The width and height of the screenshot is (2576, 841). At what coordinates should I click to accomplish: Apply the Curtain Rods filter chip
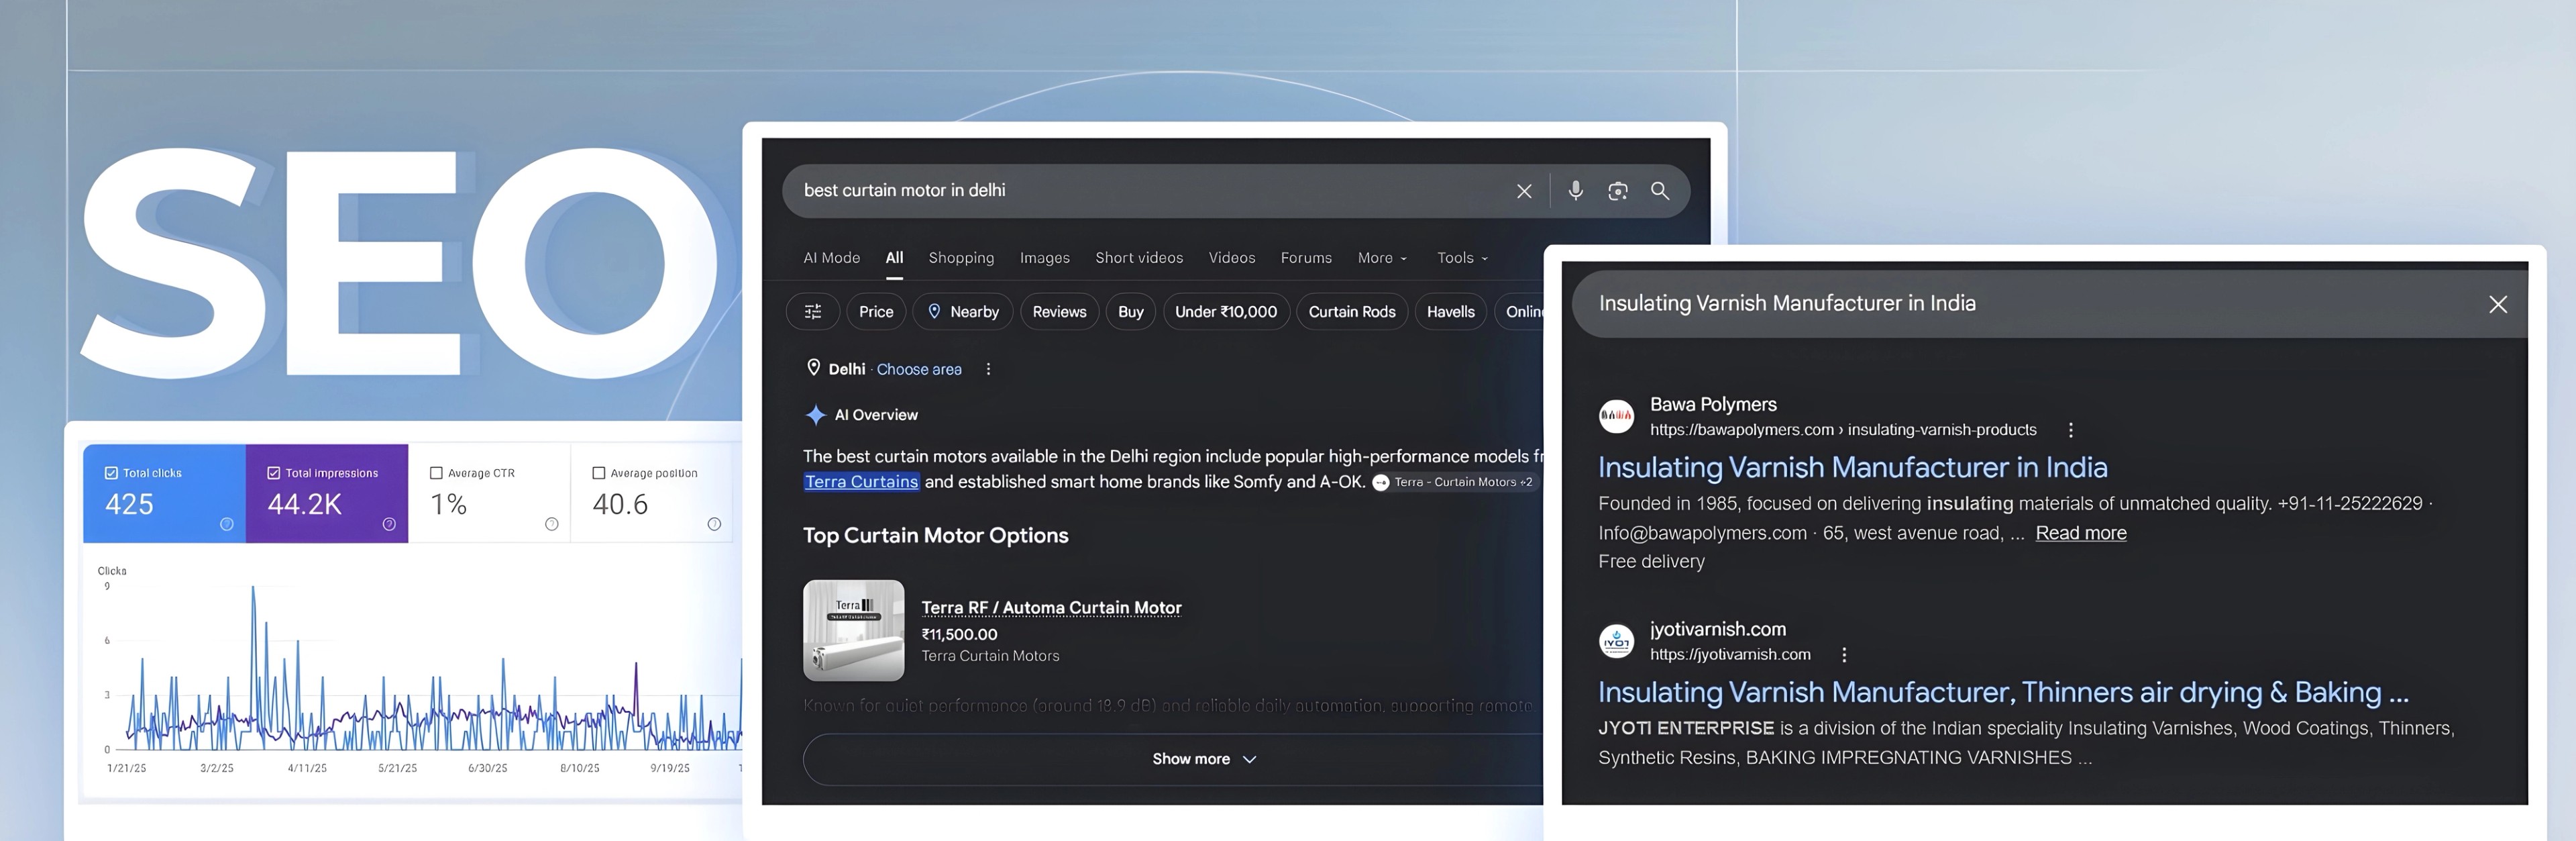tap(1352, 312)
